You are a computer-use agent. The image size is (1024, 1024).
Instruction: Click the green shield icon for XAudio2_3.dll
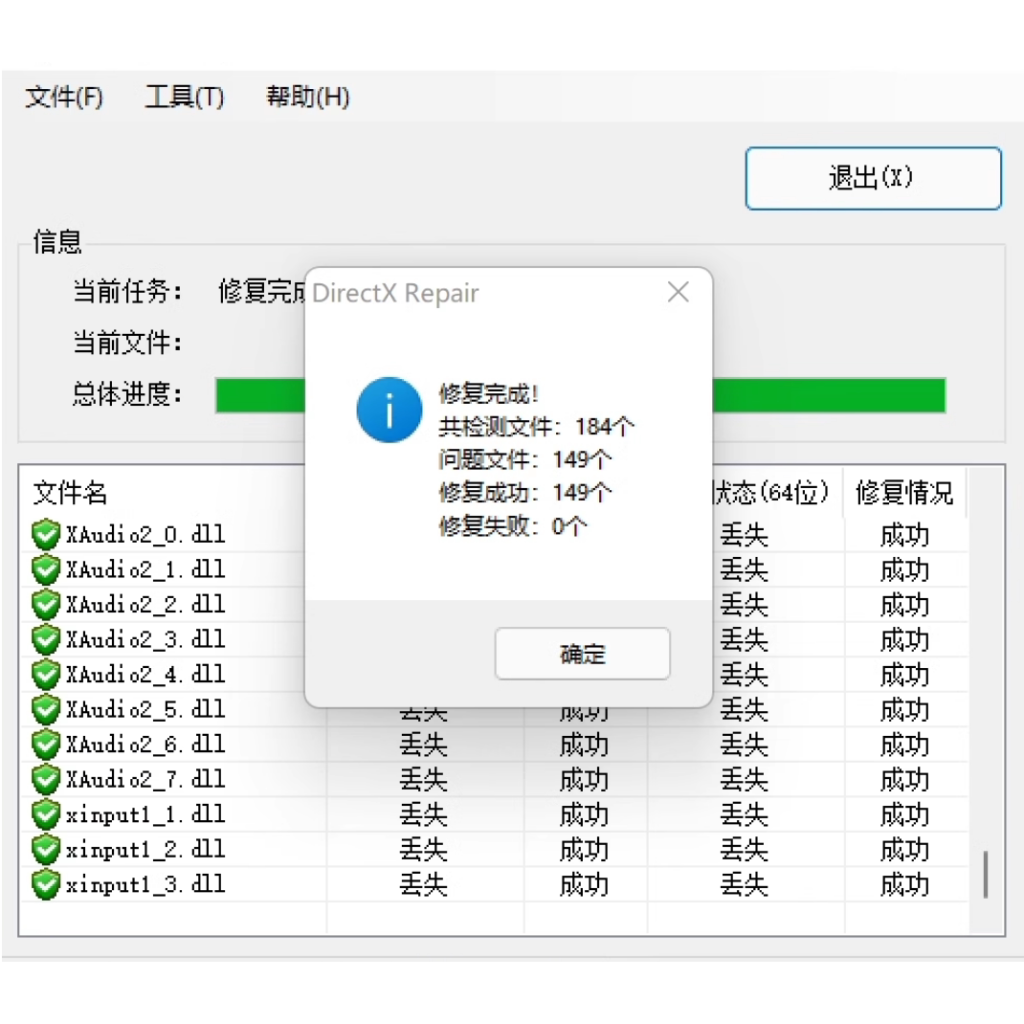46,639
